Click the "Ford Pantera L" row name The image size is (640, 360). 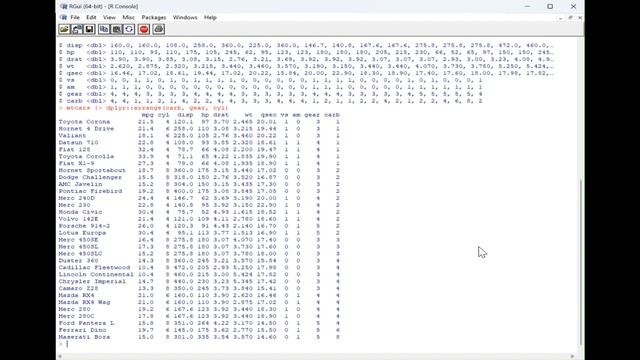(x=86, y=323)
